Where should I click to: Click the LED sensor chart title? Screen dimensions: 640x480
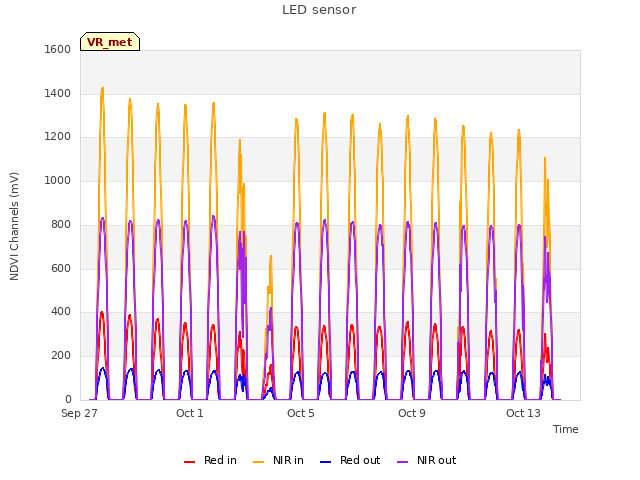[319, 10]
